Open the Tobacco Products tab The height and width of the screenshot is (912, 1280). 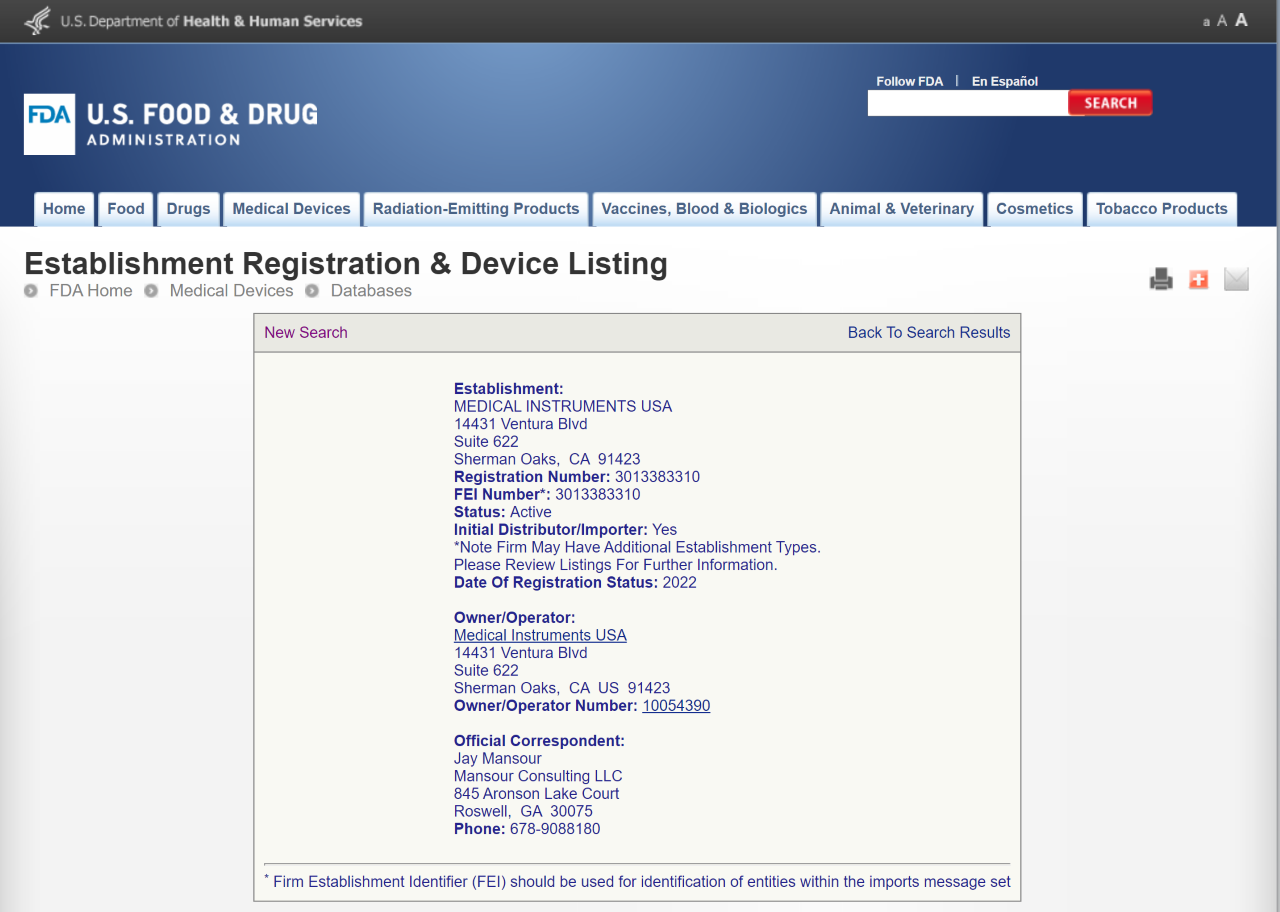pos(1161,209)
